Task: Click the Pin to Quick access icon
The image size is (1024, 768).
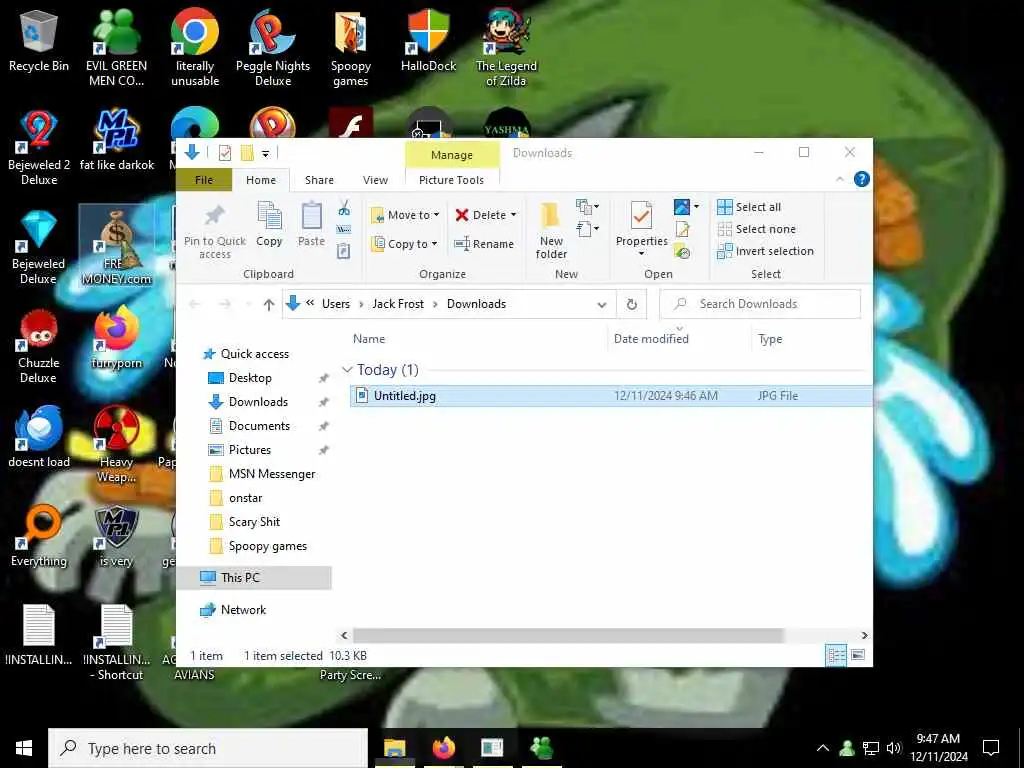Action: point(215,216)
